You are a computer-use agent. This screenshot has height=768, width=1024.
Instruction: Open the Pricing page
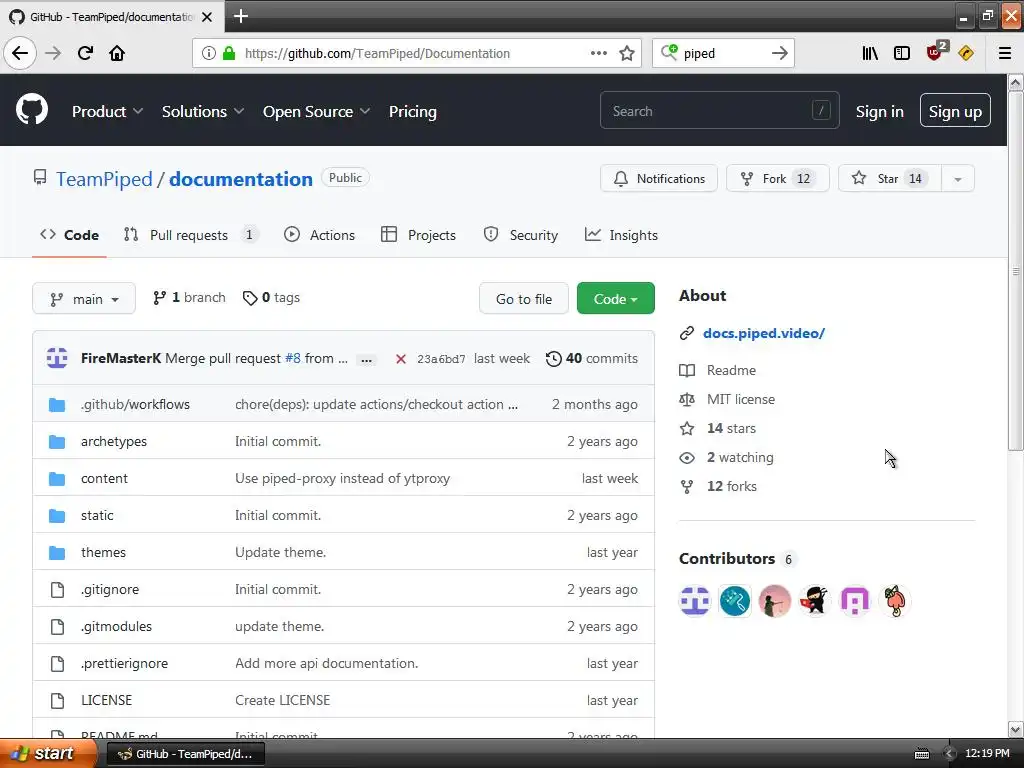point(413,112)
